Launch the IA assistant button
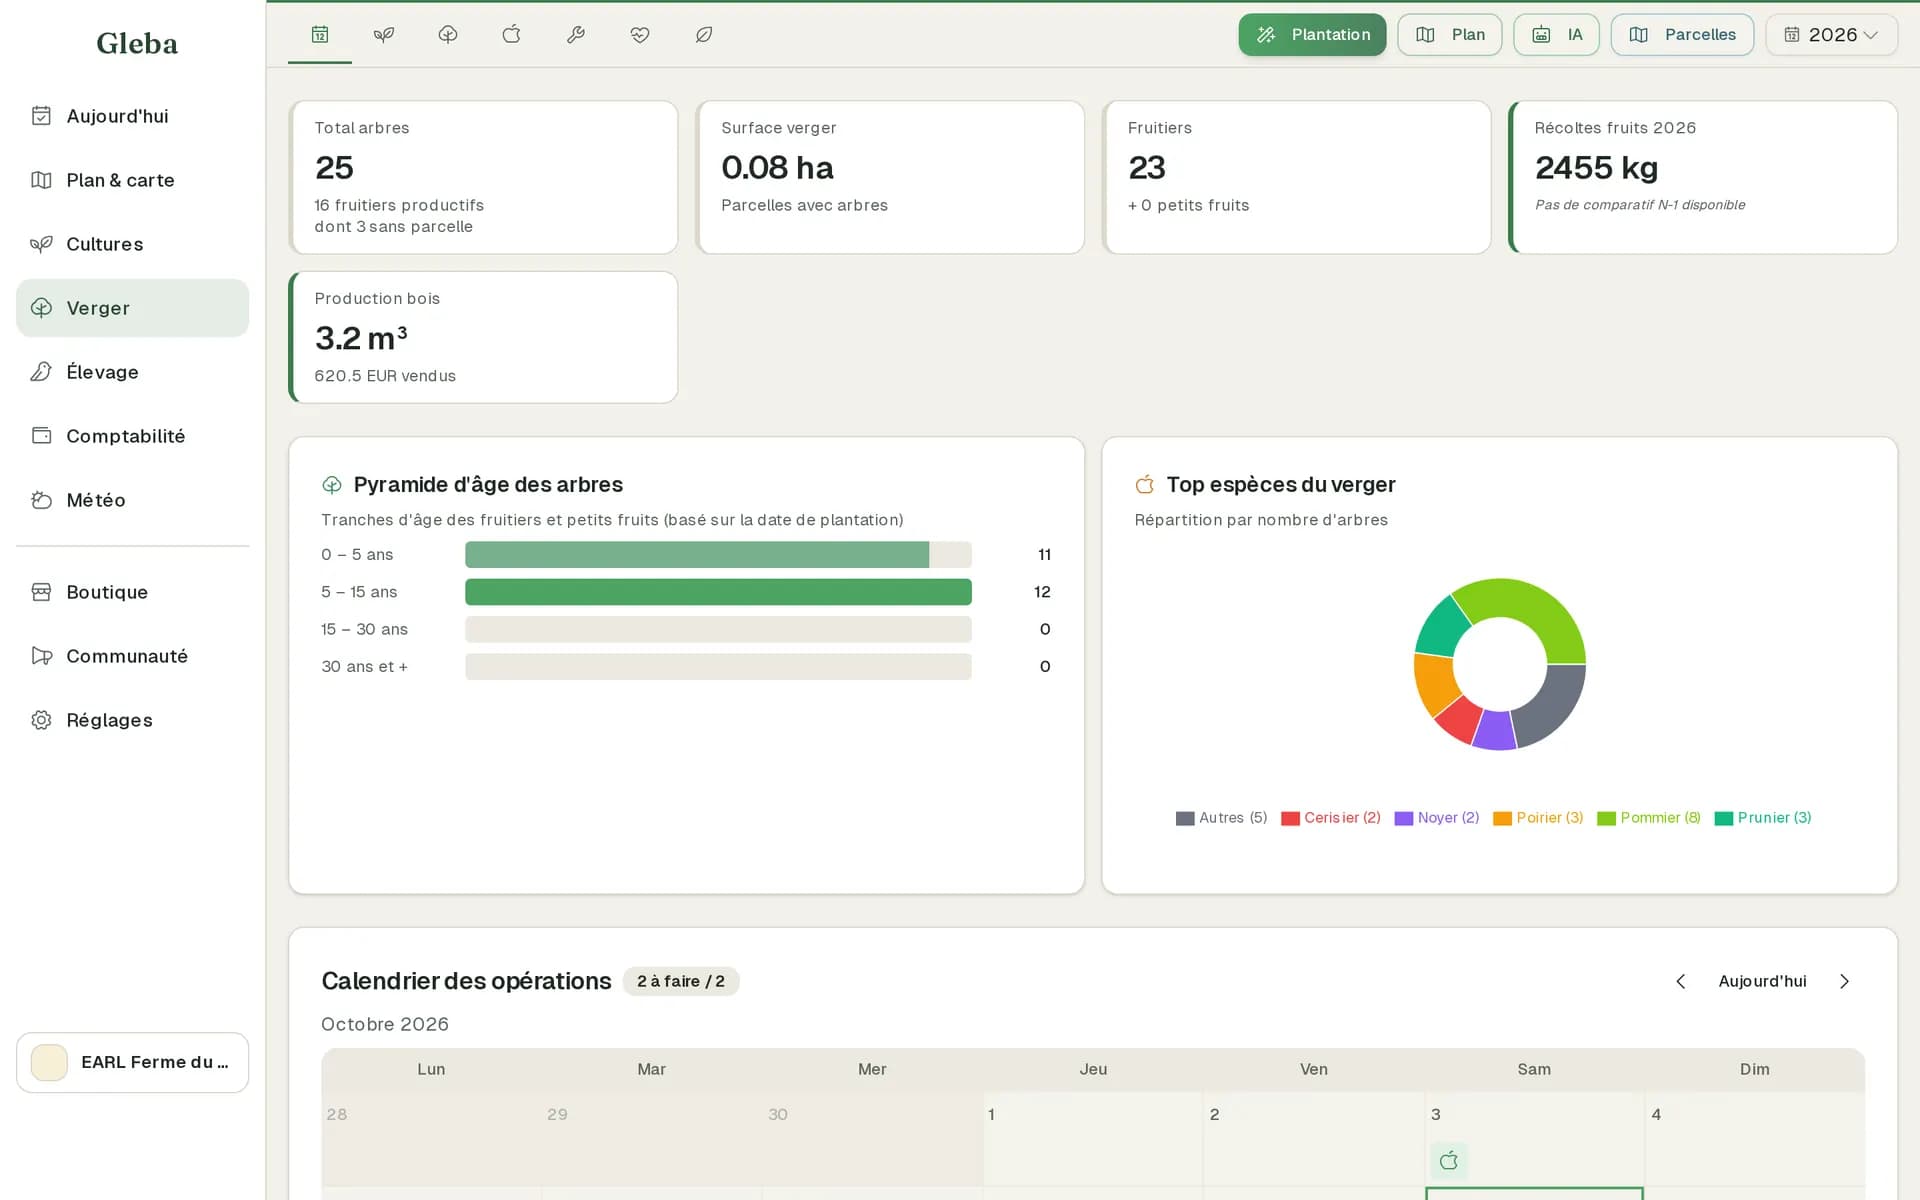This screenshot has width=1920, height=1200. (x=1556, y=35)
